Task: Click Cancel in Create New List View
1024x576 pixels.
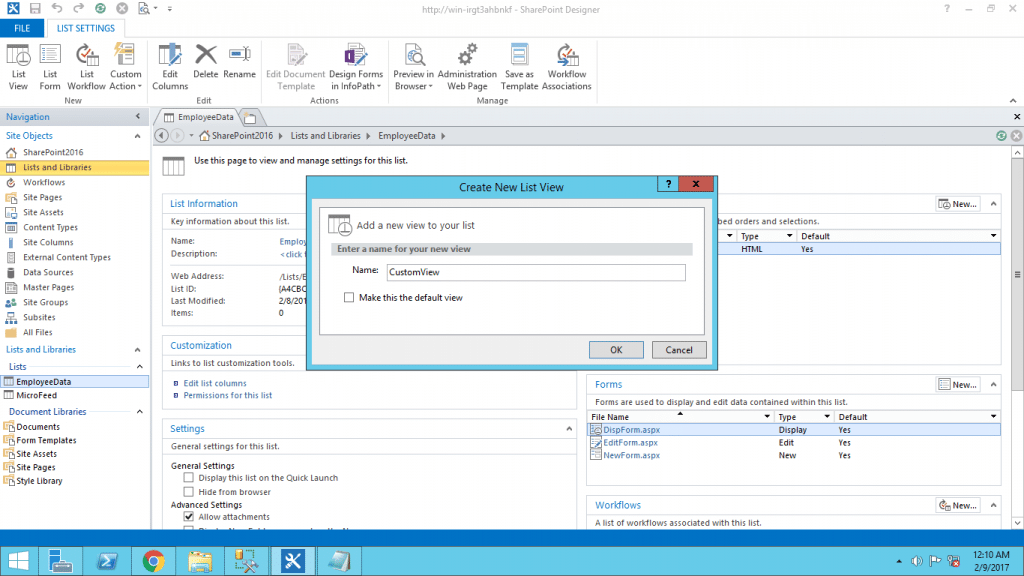Action: pos(679,350)
